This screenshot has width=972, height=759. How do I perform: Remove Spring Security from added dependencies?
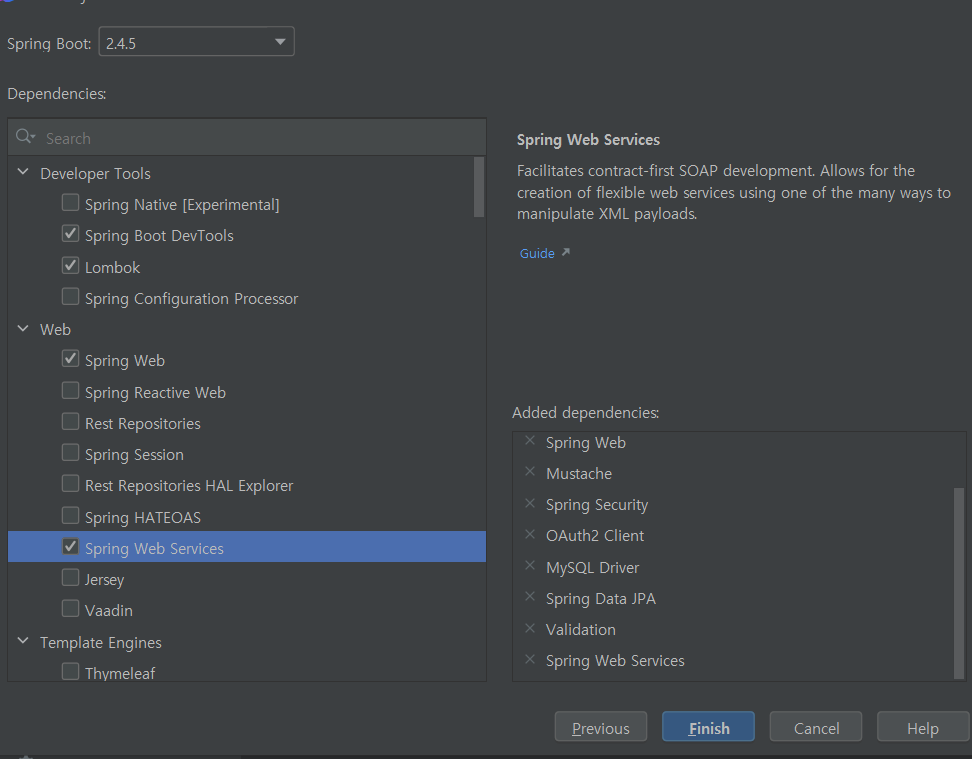pyautogui.click(x=530, y=503)
